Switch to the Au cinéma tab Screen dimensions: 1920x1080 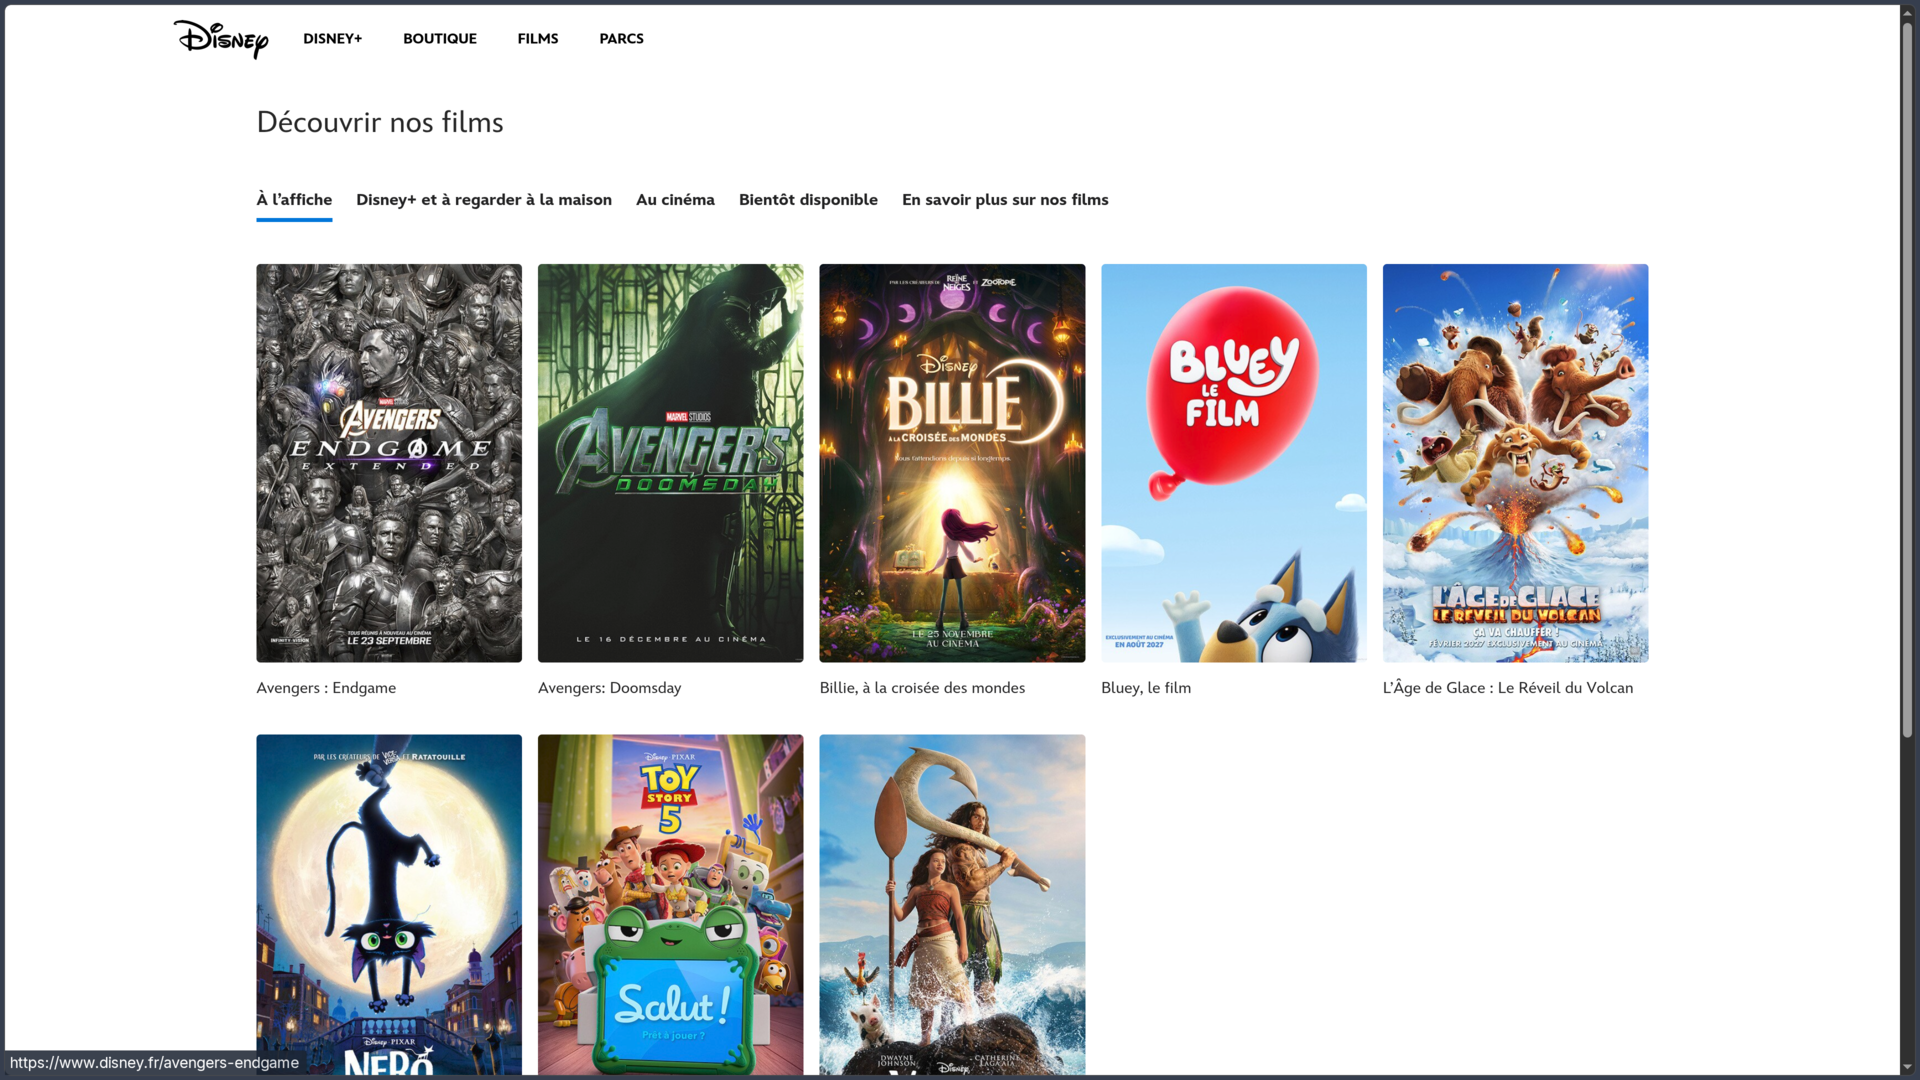pyautogui.click(x=675, y=200)
